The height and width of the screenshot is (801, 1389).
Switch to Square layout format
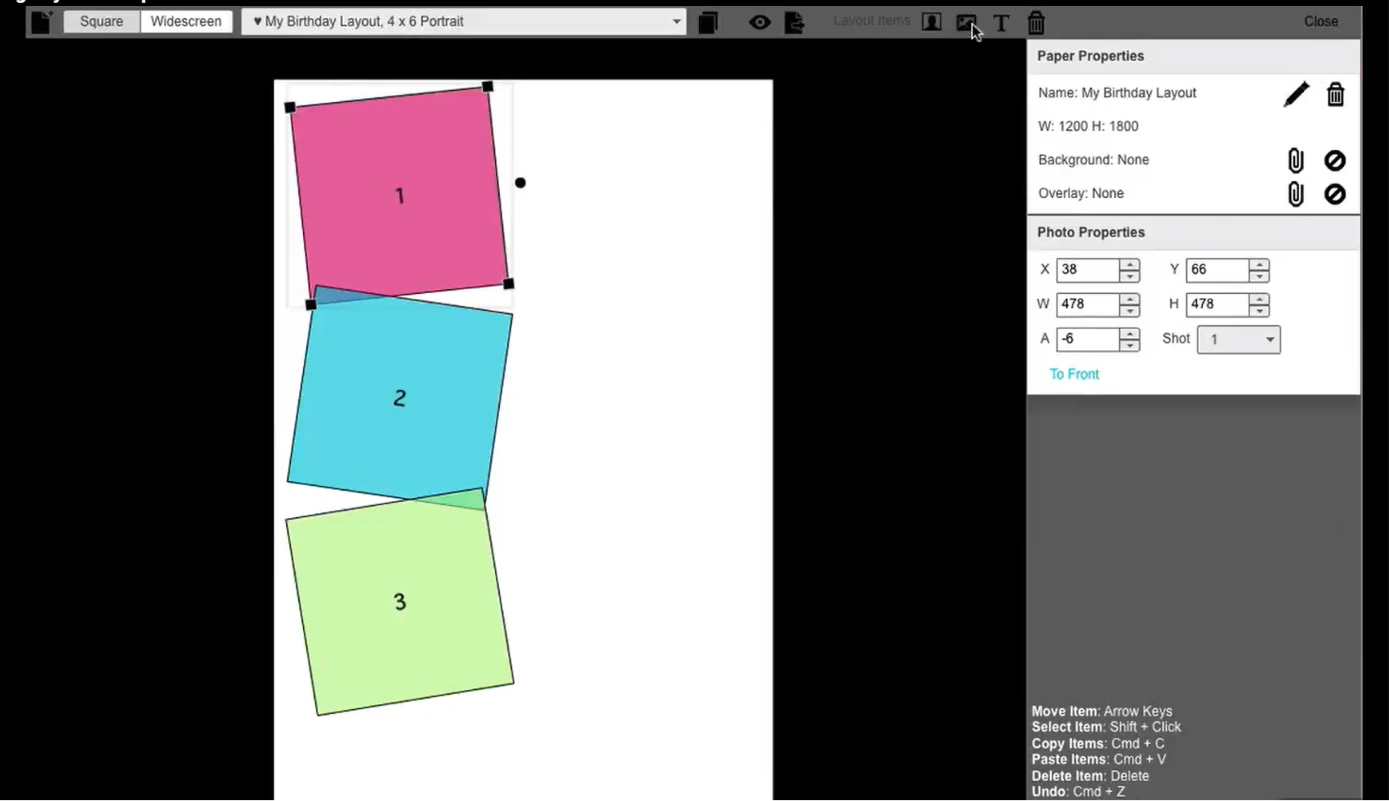tap(102, 21)
